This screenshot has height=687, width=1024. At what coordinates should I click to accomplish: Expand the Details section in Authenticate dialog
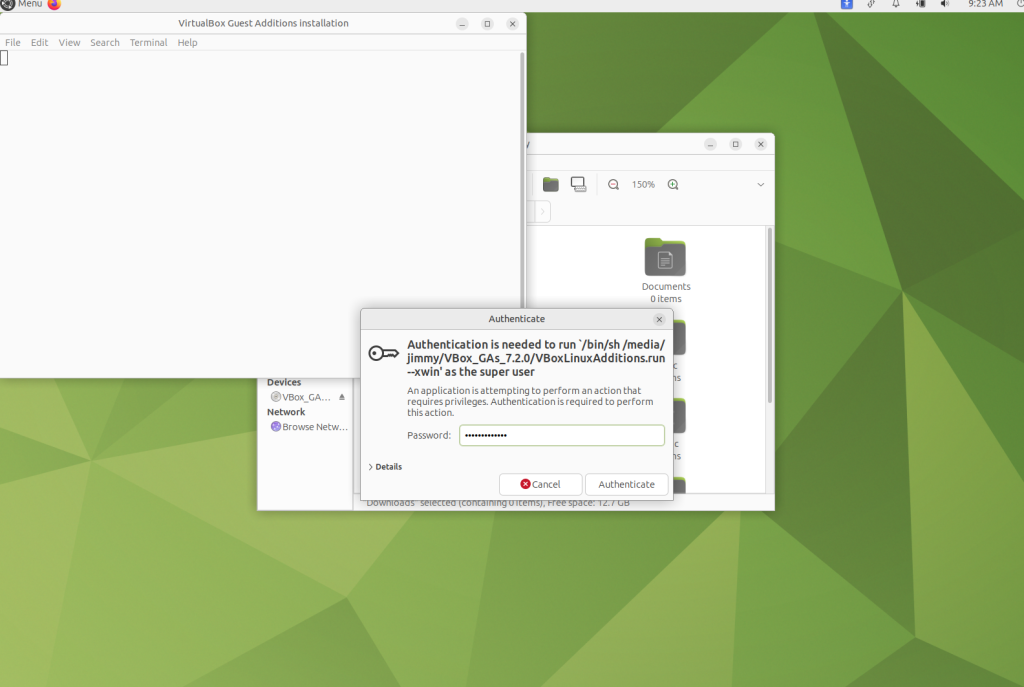click(x=385, y=467)
